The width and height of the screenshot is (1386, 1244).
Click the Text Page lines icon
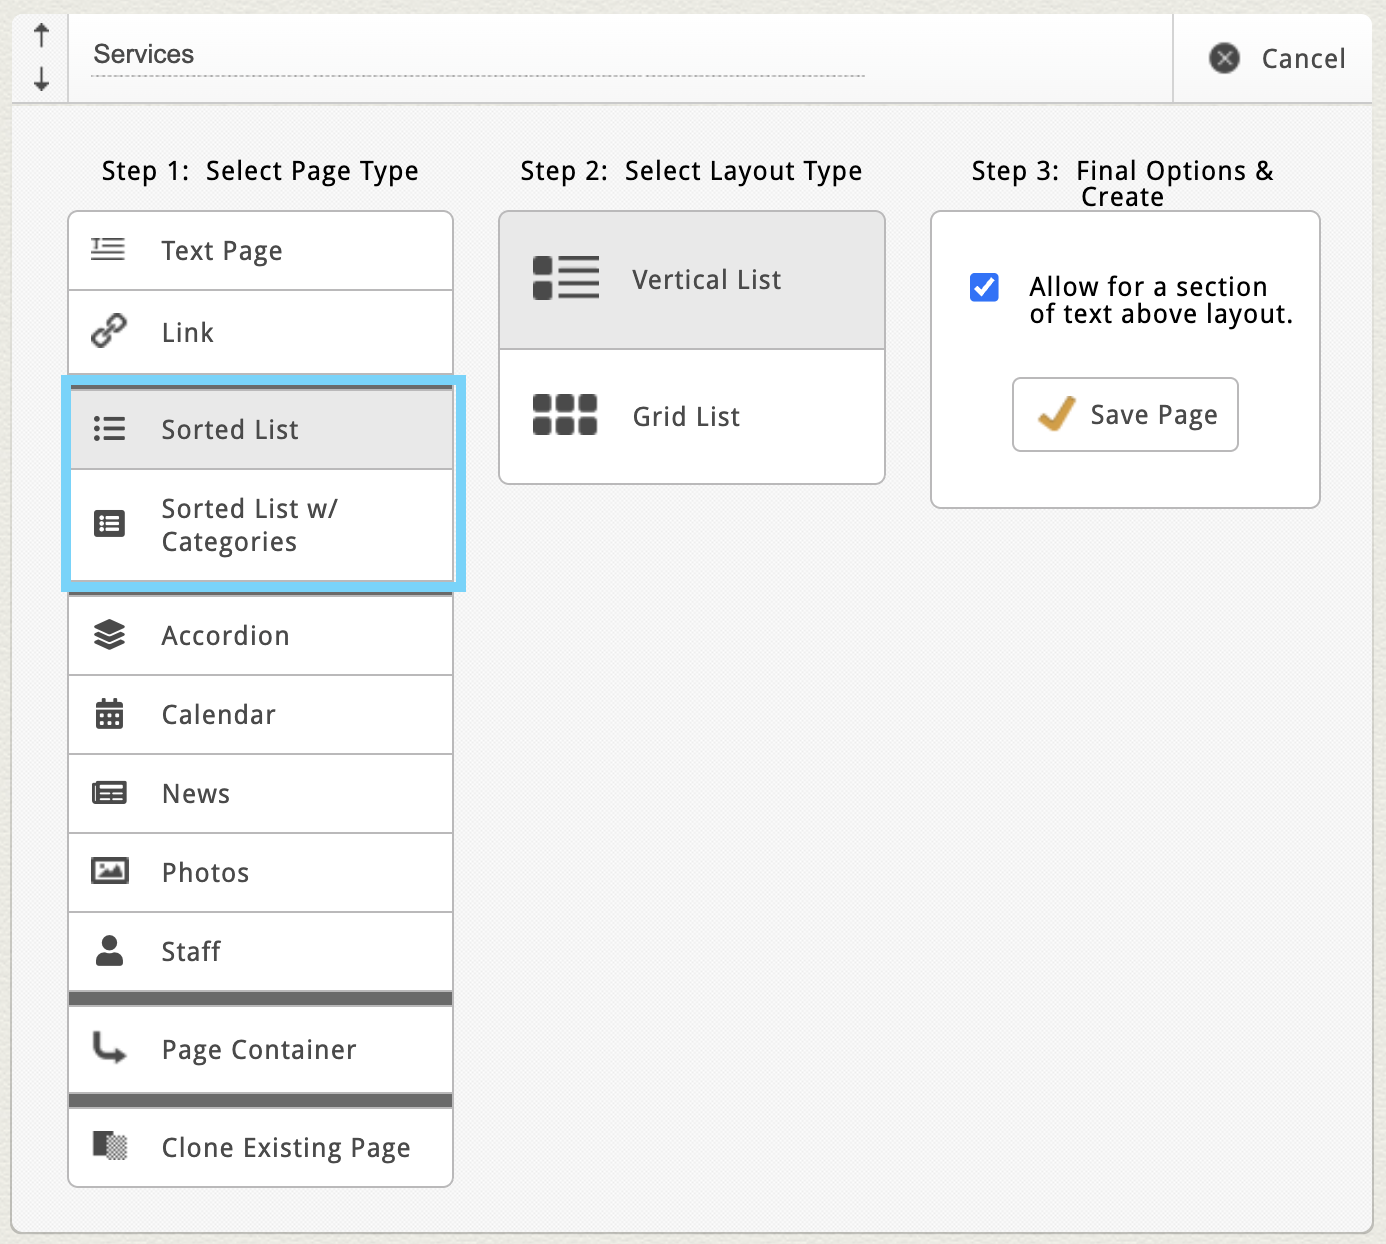(108, 250)
